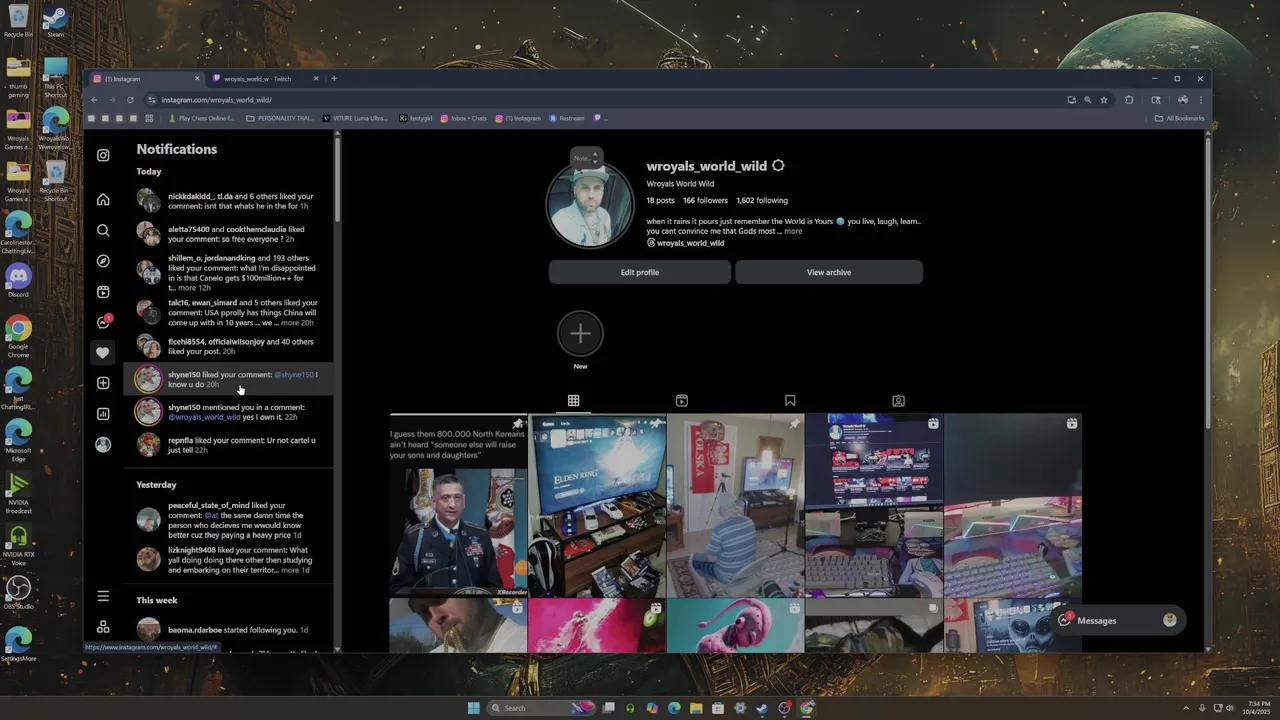Viewport: 1280px width, 720px height.
Task: Open the profile settings gear icon
Action: point(778,166)
